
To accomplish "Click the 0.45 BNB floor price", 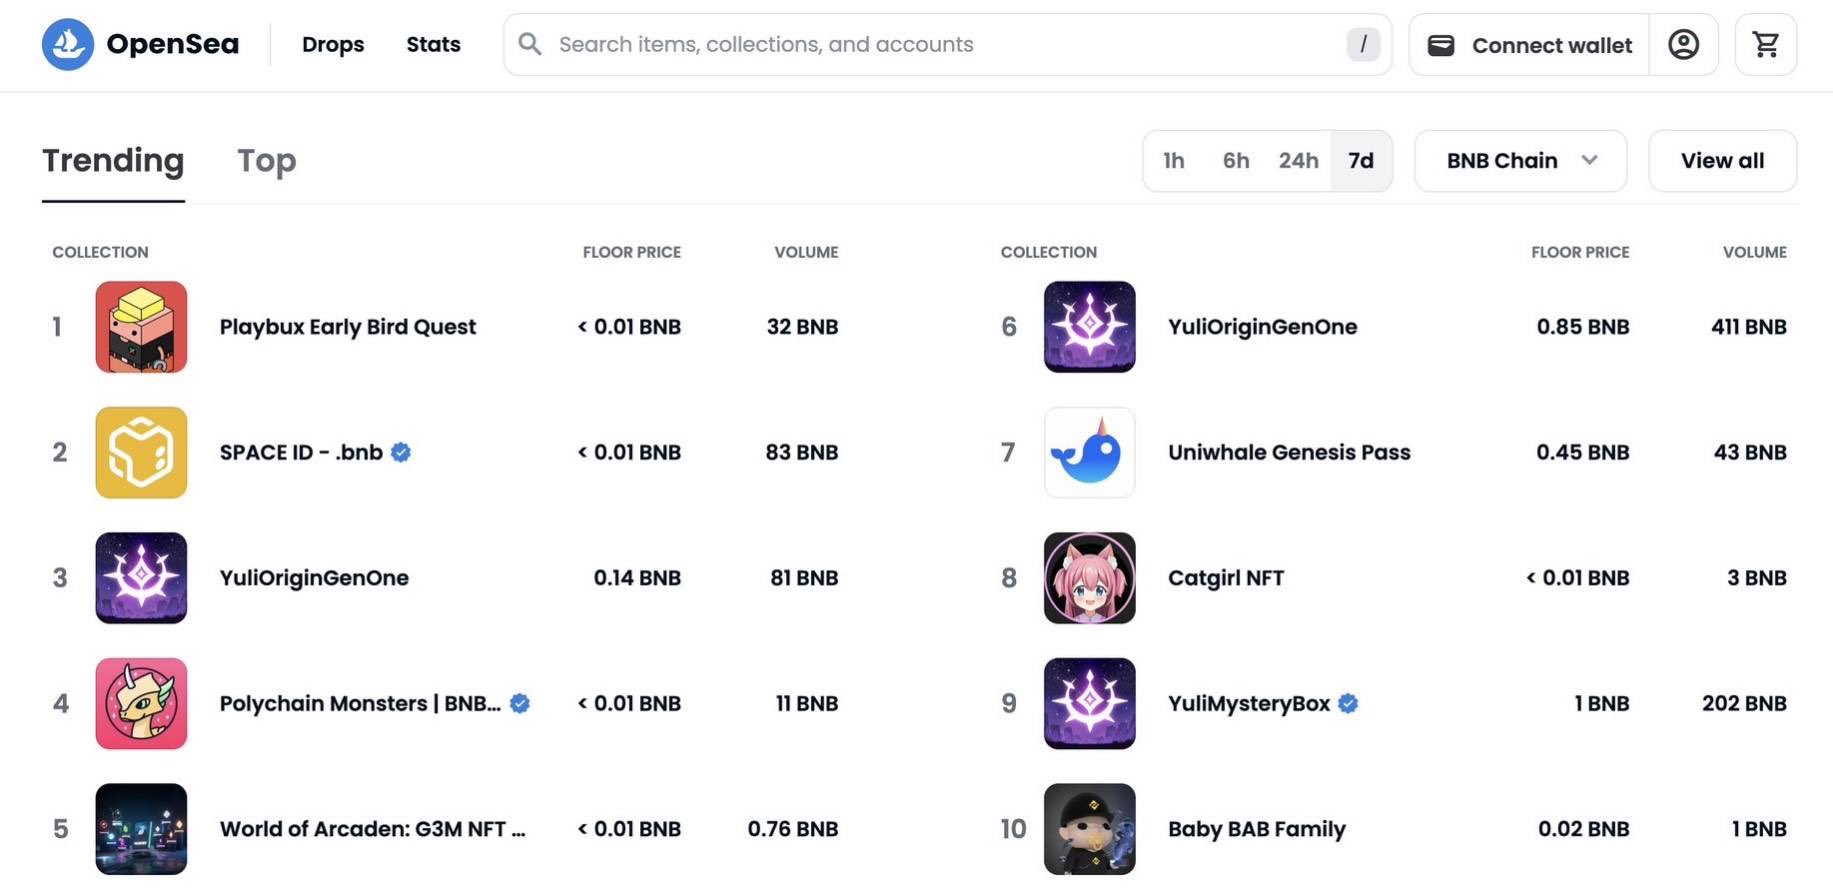I will pyautogui.click(x=1583, y=452).
